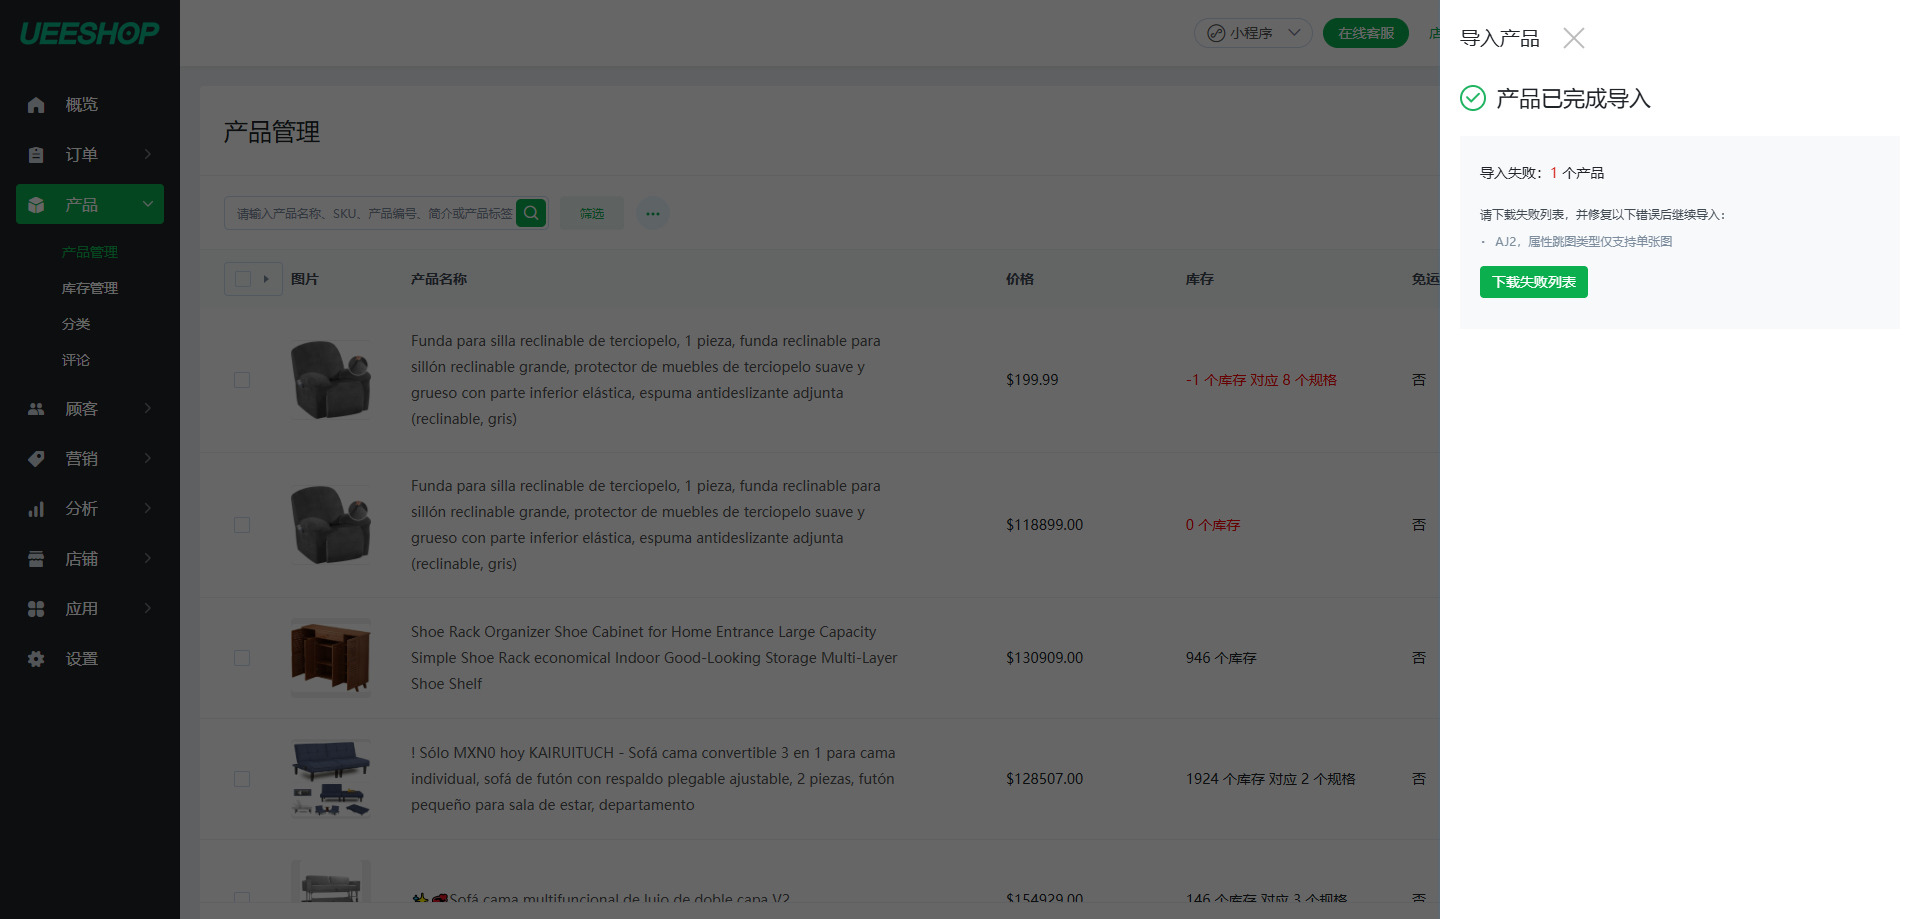Screen dimensions: 1920x919
Task: Open the three-dot more actions button
Action: pyautogui.click(x=652, y=213)
